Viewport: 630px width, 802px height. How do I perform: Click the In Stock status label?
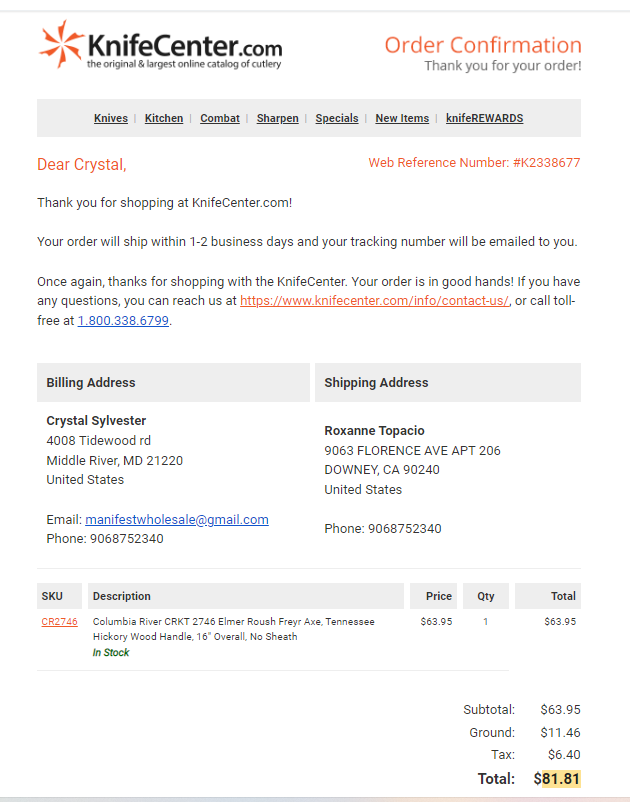[111, 653]
